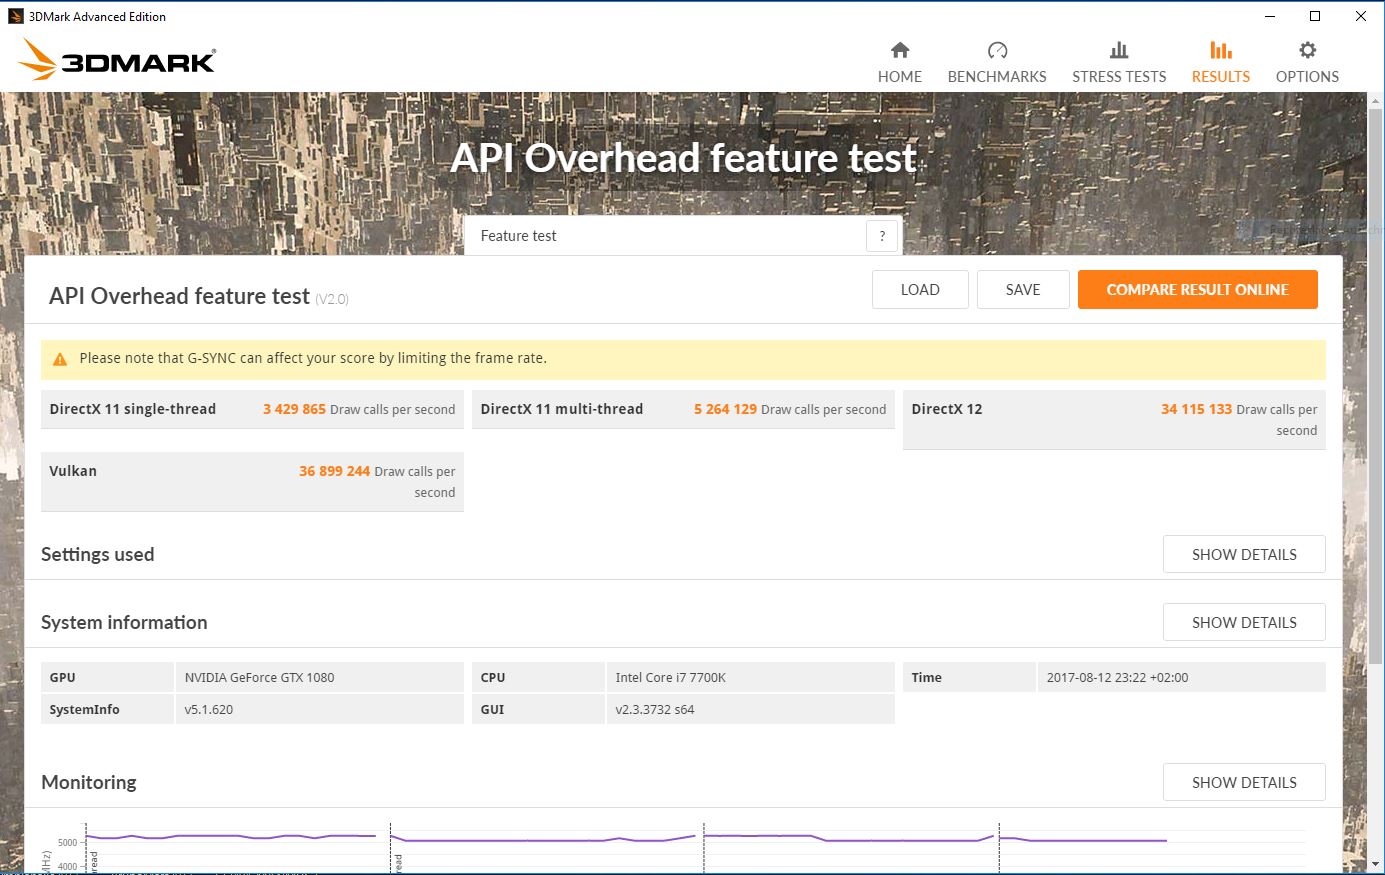Click the System information heading
The height and width of the screenshot is (875, 1385).
[124, 622]
